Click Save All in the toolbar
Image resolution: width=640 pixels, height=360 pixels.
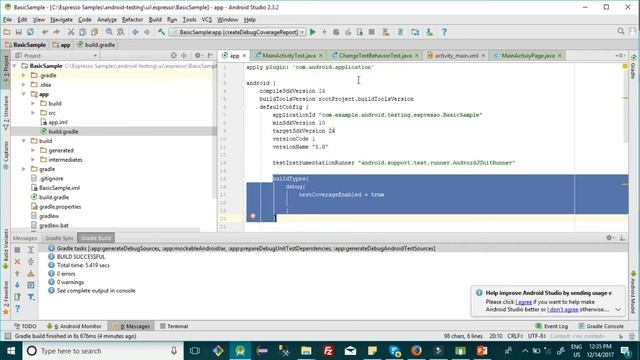click(18, 32)
